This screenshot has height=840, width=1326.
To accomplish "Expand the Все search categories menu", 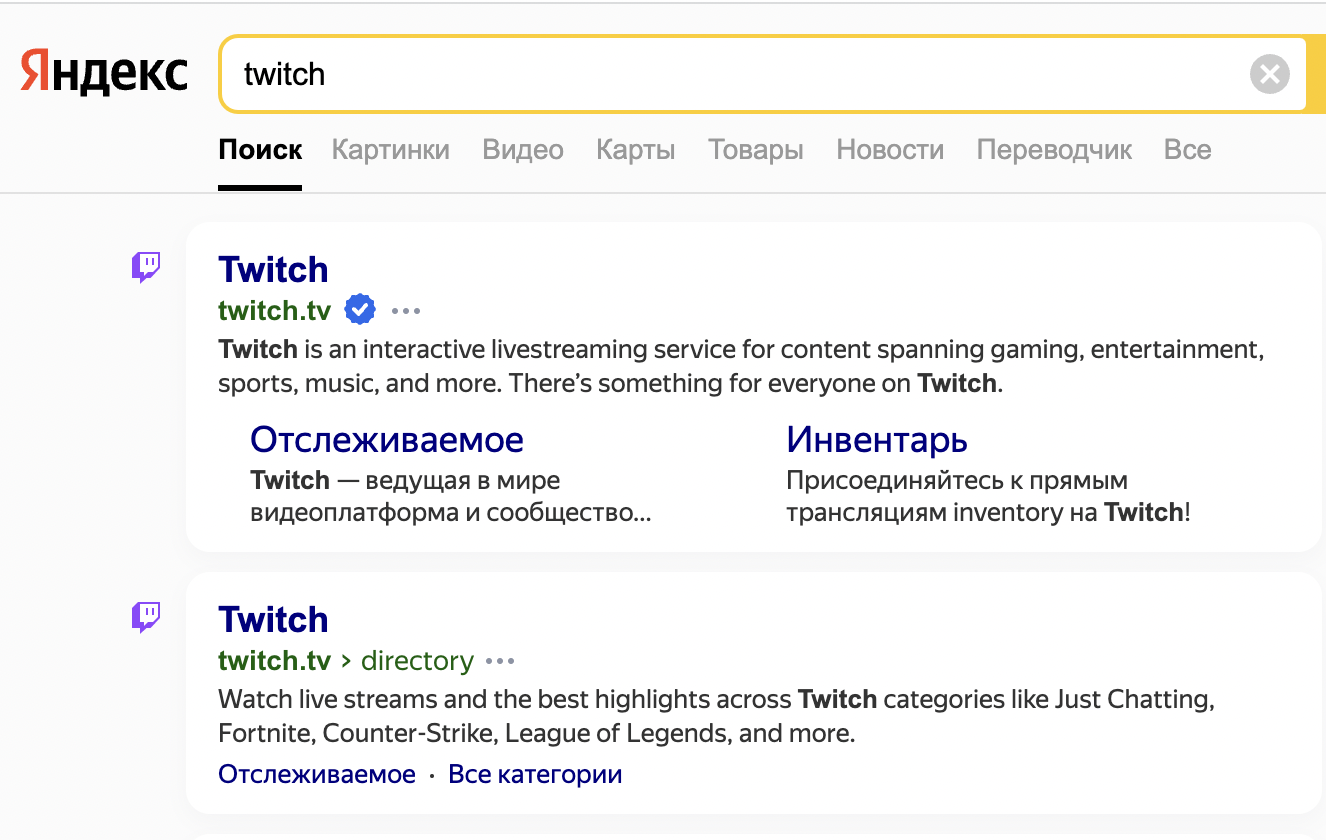I will [1187, 150].
